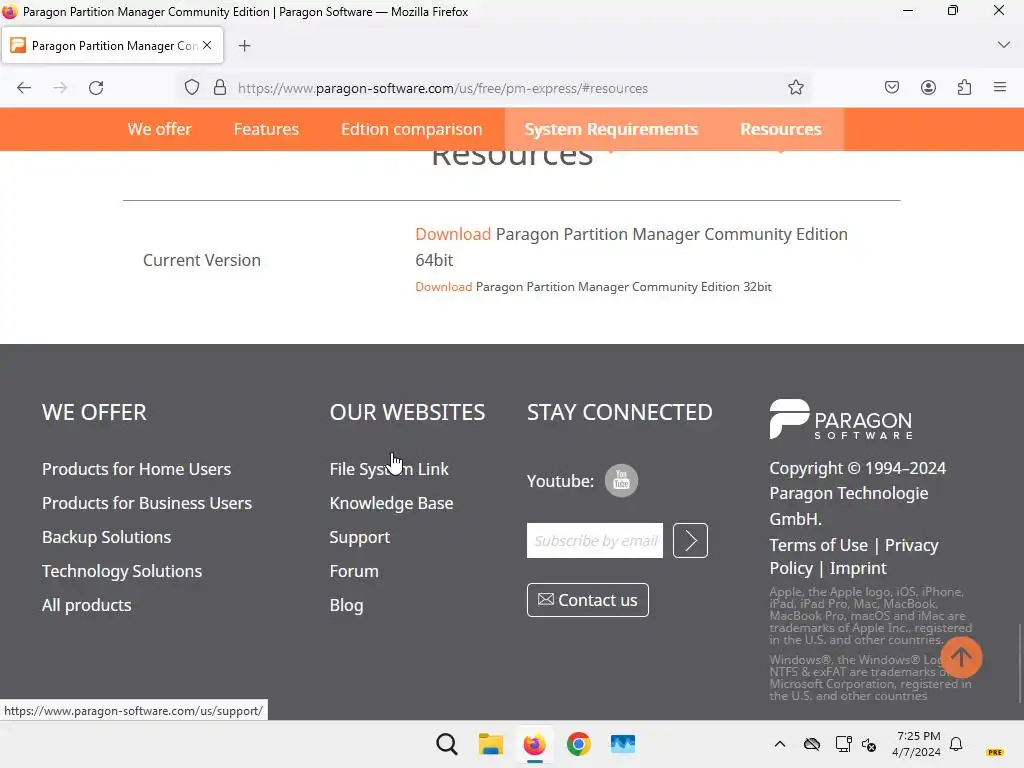The image size is (1024, 768).
Task: Bookmark this page with the star icon
Action: [x=795, y=88]
